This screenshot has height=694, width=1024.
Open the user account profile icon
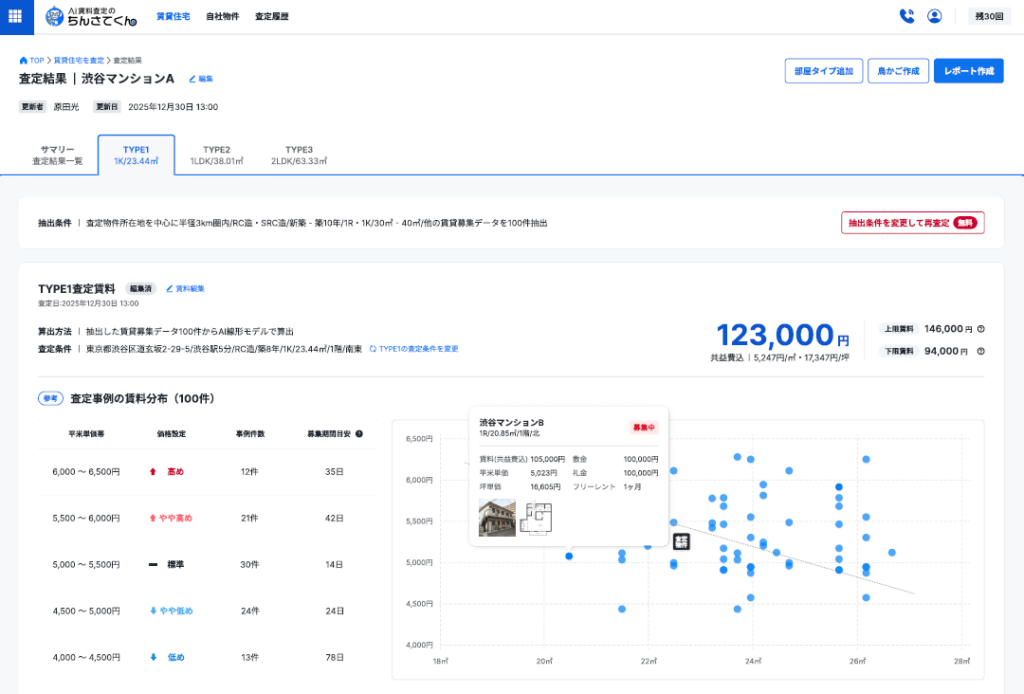point(934,16)
